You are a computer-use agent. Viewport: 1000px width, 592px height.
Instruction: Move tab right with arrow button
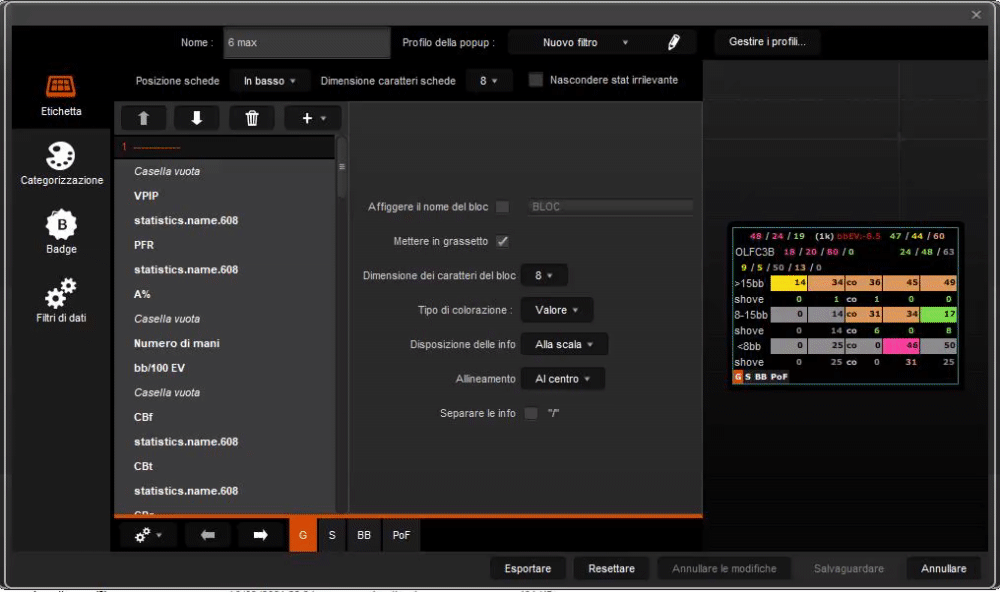[260, 535]
